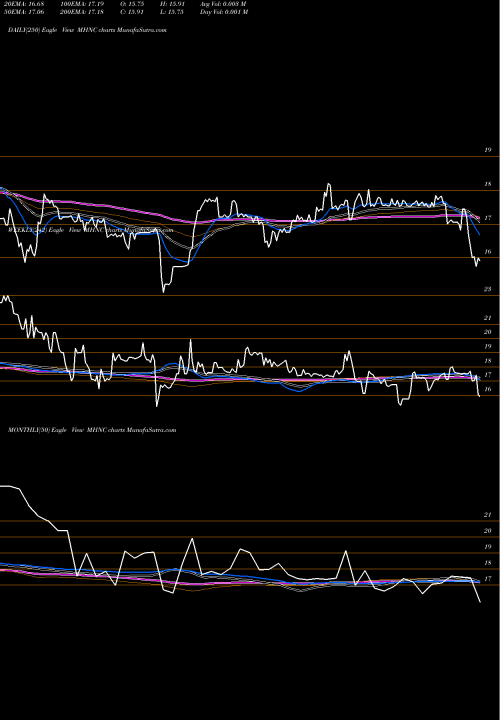
Task: Select the high price H: 15.91
Action: pyautogui.click(x=172, y=4)
